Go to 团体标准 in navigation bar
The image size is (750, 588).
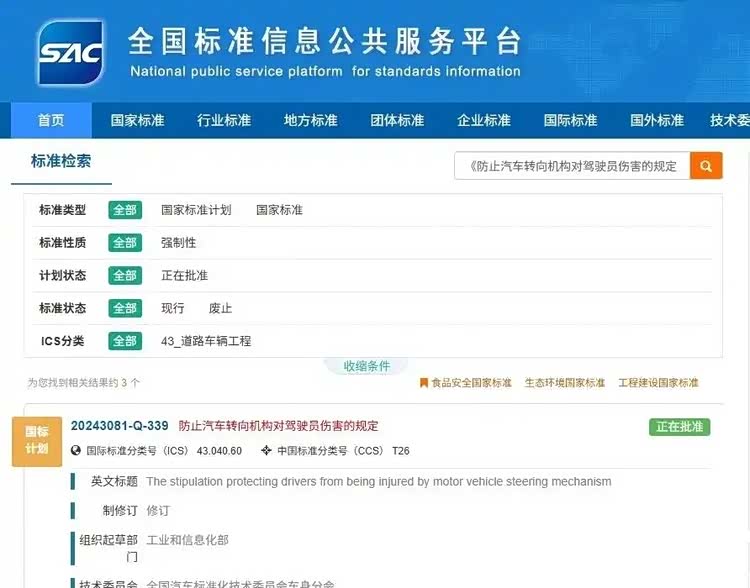point(397,120)
